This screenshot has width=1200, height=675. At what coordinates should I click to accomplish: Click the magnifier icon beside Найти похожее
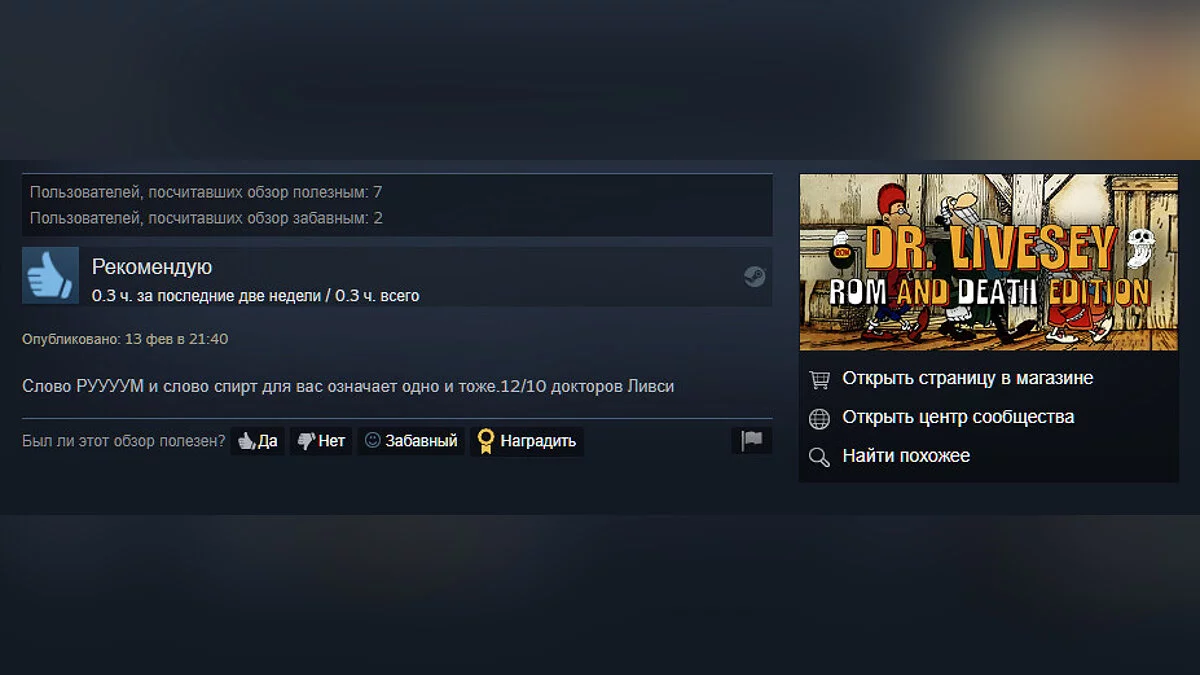pos(820,457)
